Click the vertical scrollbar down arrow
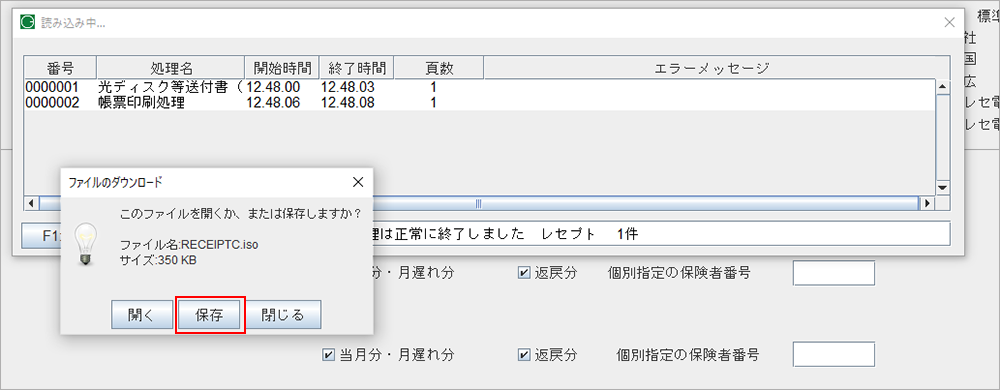Screen dimensions: 1000x390 pos(943,188)
